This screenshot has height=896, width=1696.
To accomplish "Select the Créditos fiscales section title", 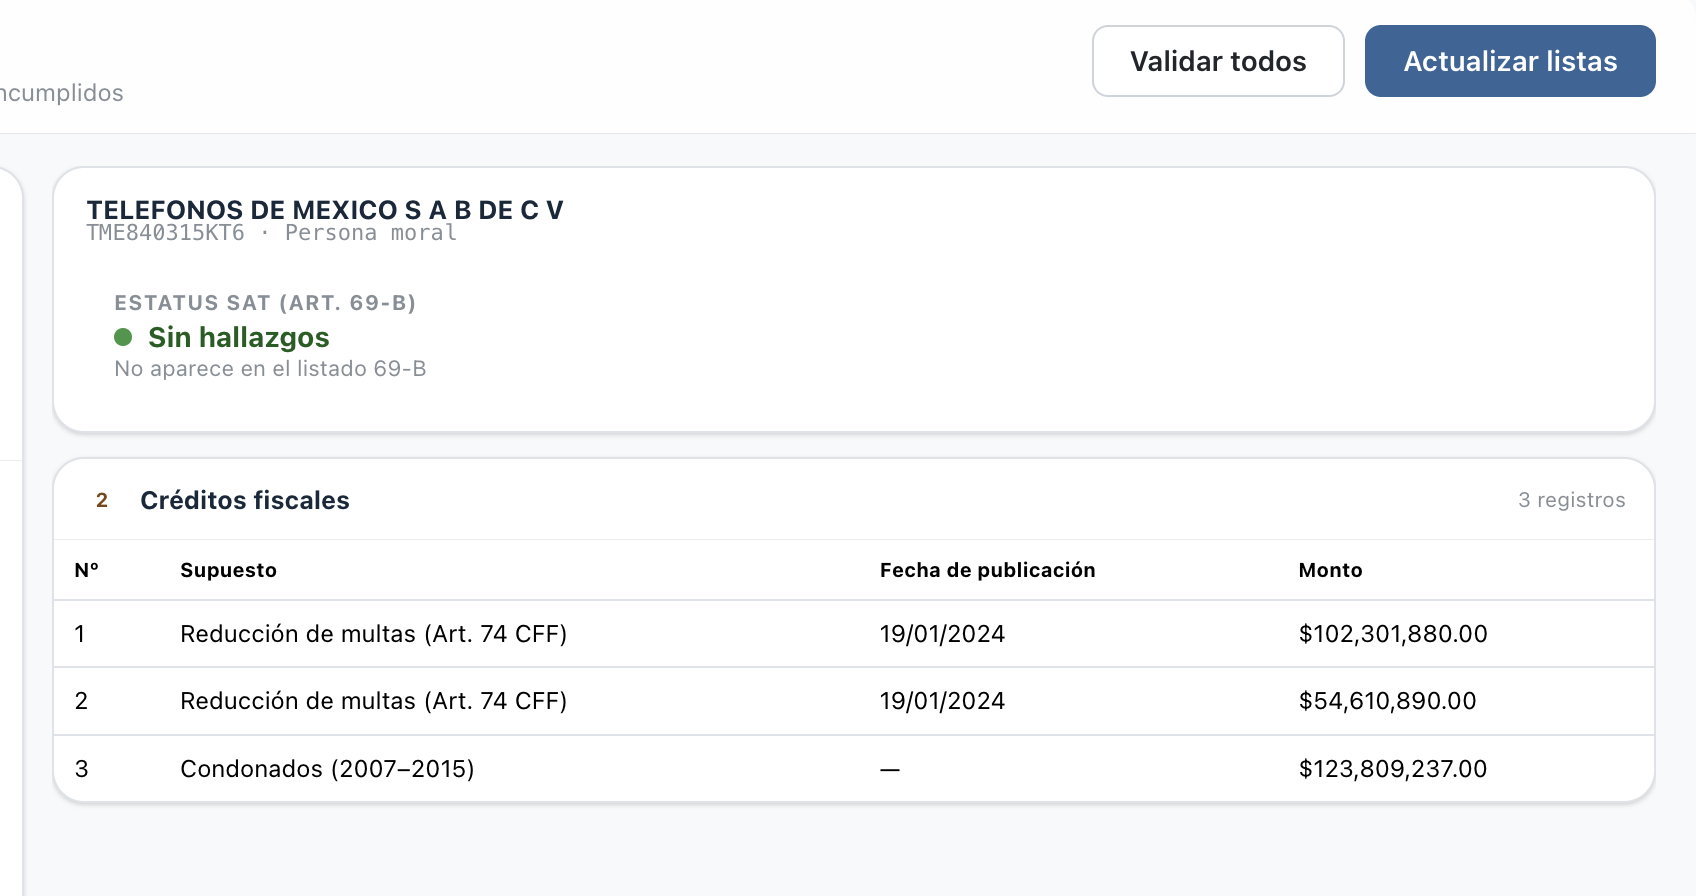I will point(245,500).
